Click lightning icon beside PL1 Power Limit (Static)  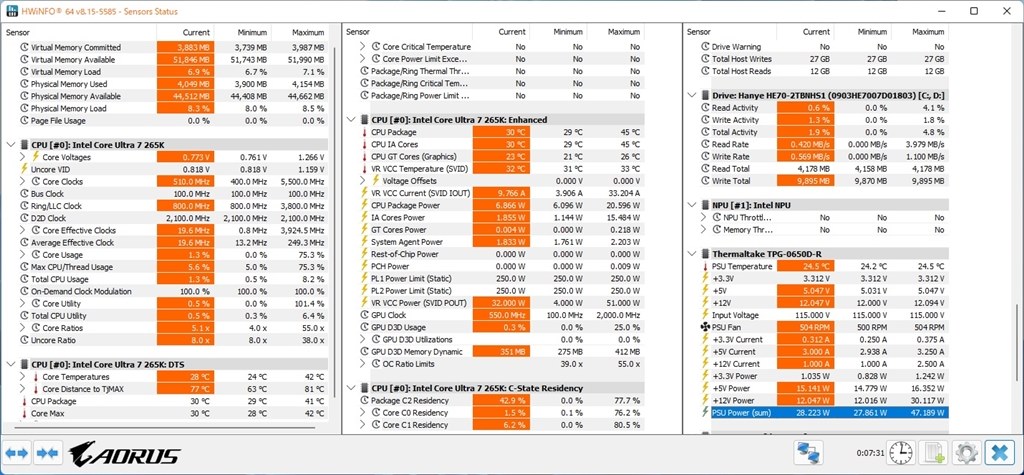point(364,278)
